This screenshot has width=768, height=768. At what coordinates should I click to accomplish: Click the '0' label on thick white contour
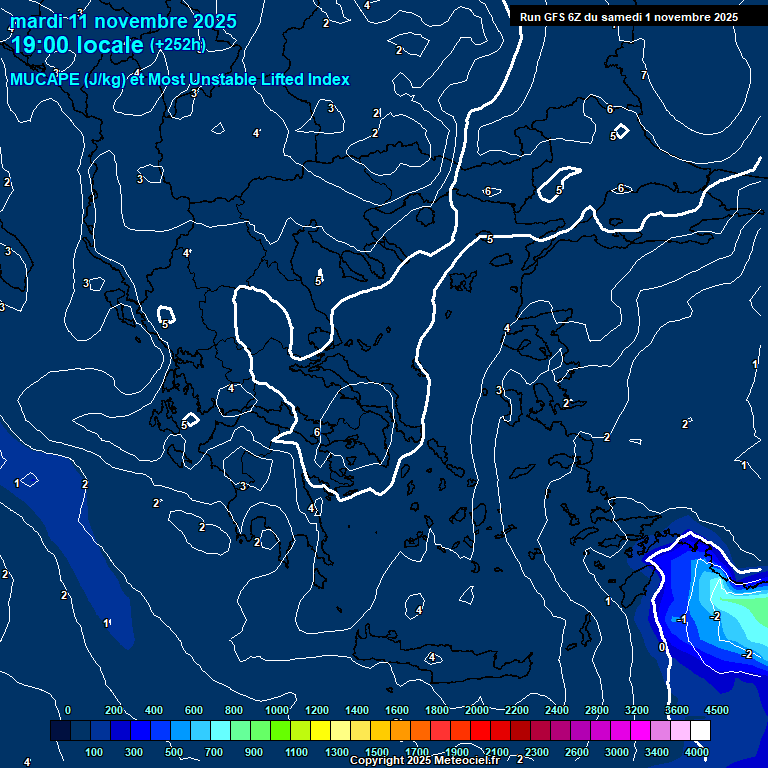click(662, 647)
